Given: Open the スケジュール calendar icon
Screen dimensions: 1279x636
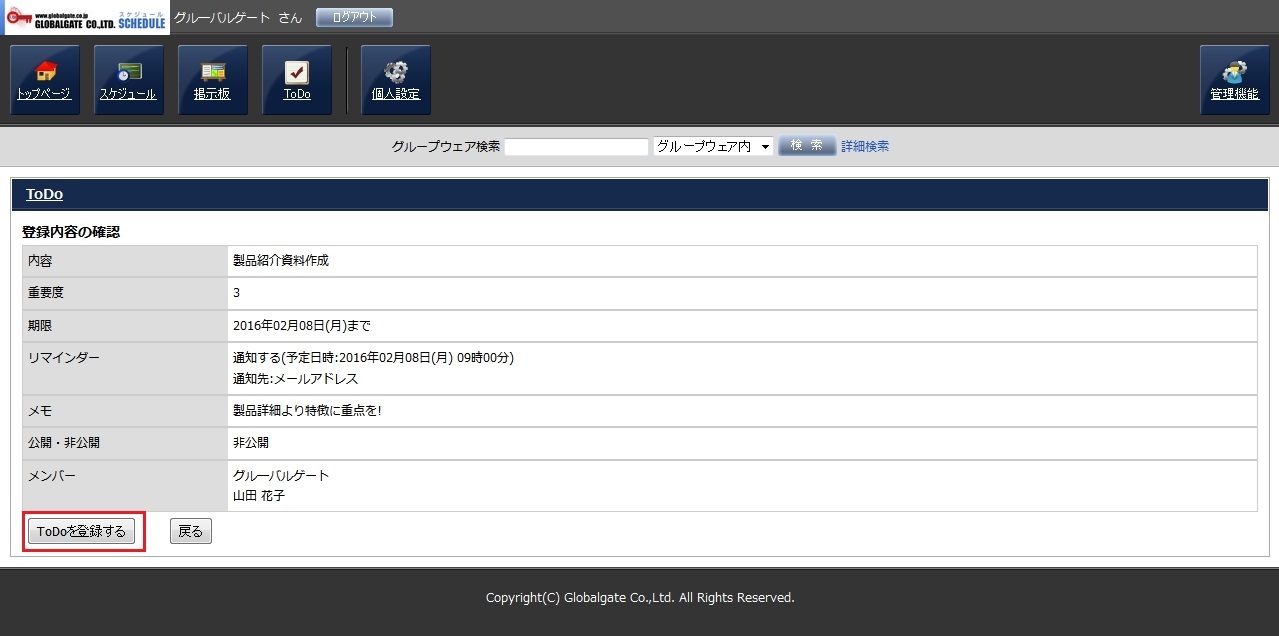Looking at the screenshot, I should (x=128, y=80).
